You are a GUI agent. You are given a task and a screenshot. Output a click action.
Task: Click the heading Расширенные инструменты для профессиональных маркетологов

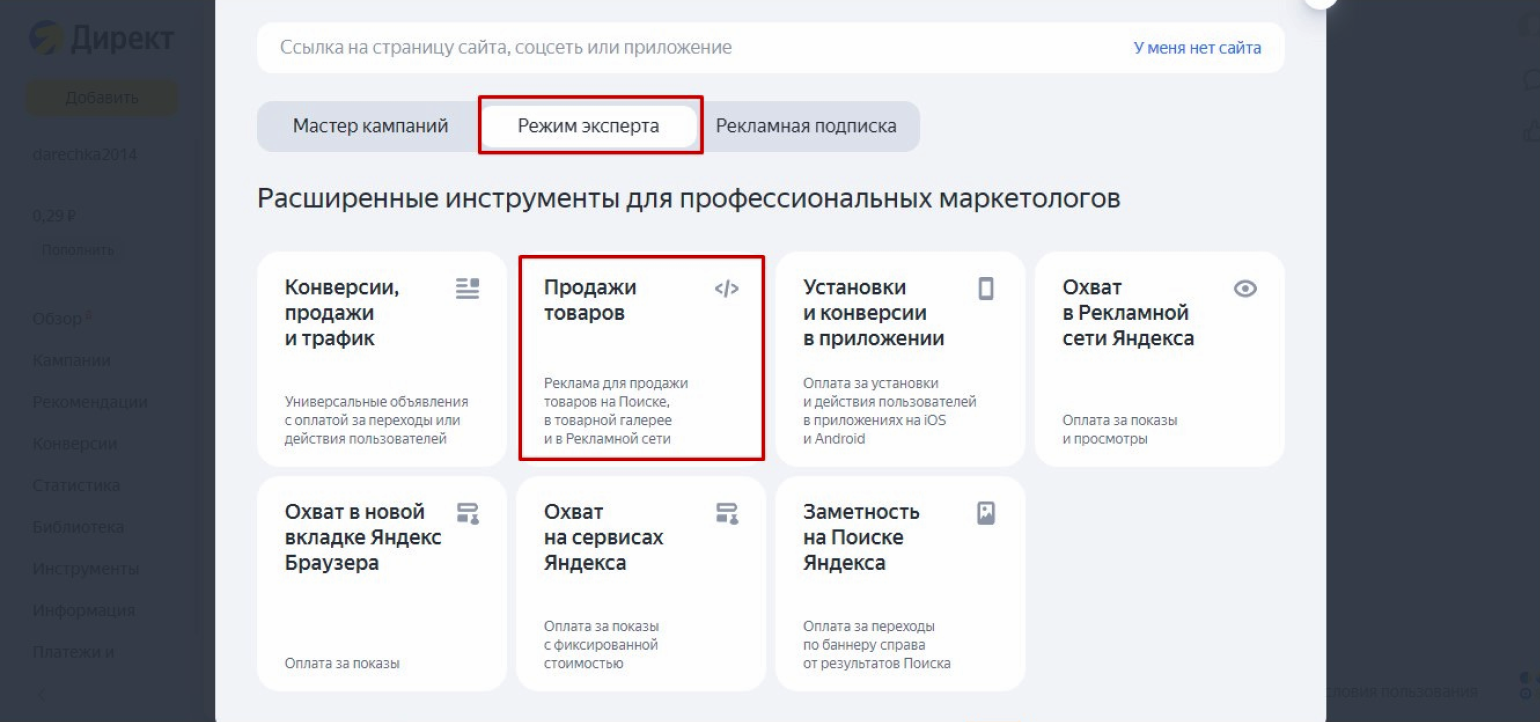(689, 199)
